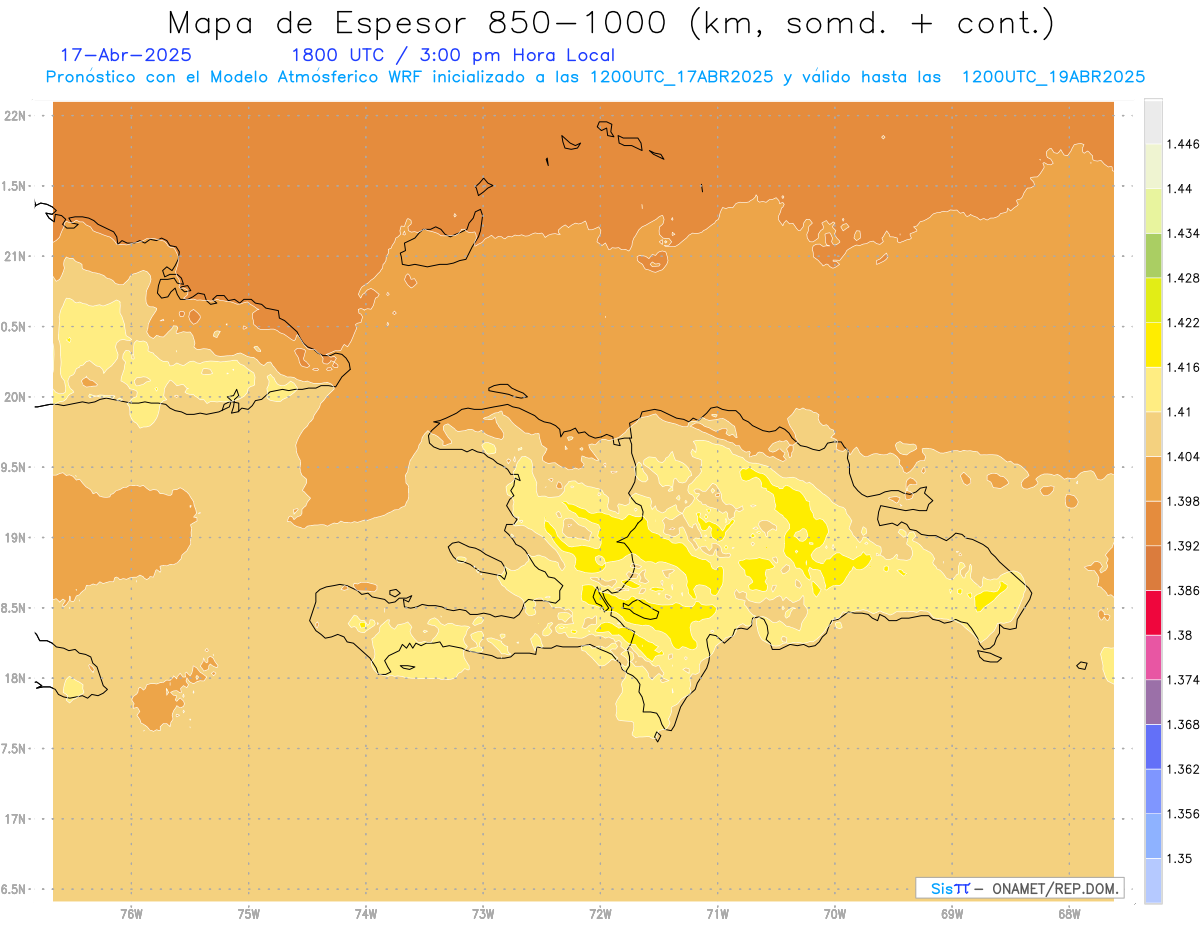Click the initialization stamp '1200UTC_17ABR2025'
Viewport: 1200px width, 927px height.
[681, 77]
